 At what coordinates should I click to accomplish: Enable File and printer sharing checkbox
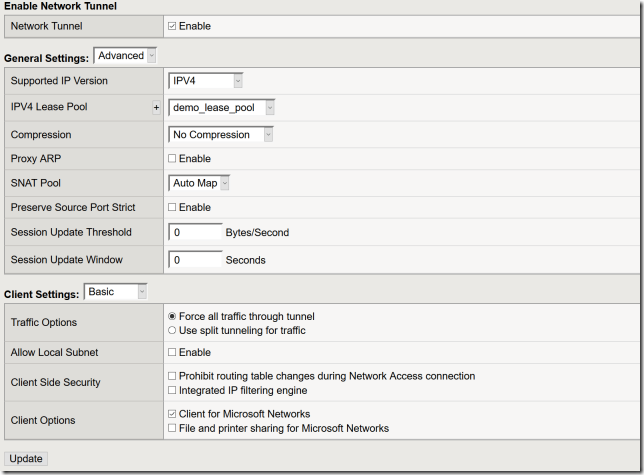(x=173, y=428)
